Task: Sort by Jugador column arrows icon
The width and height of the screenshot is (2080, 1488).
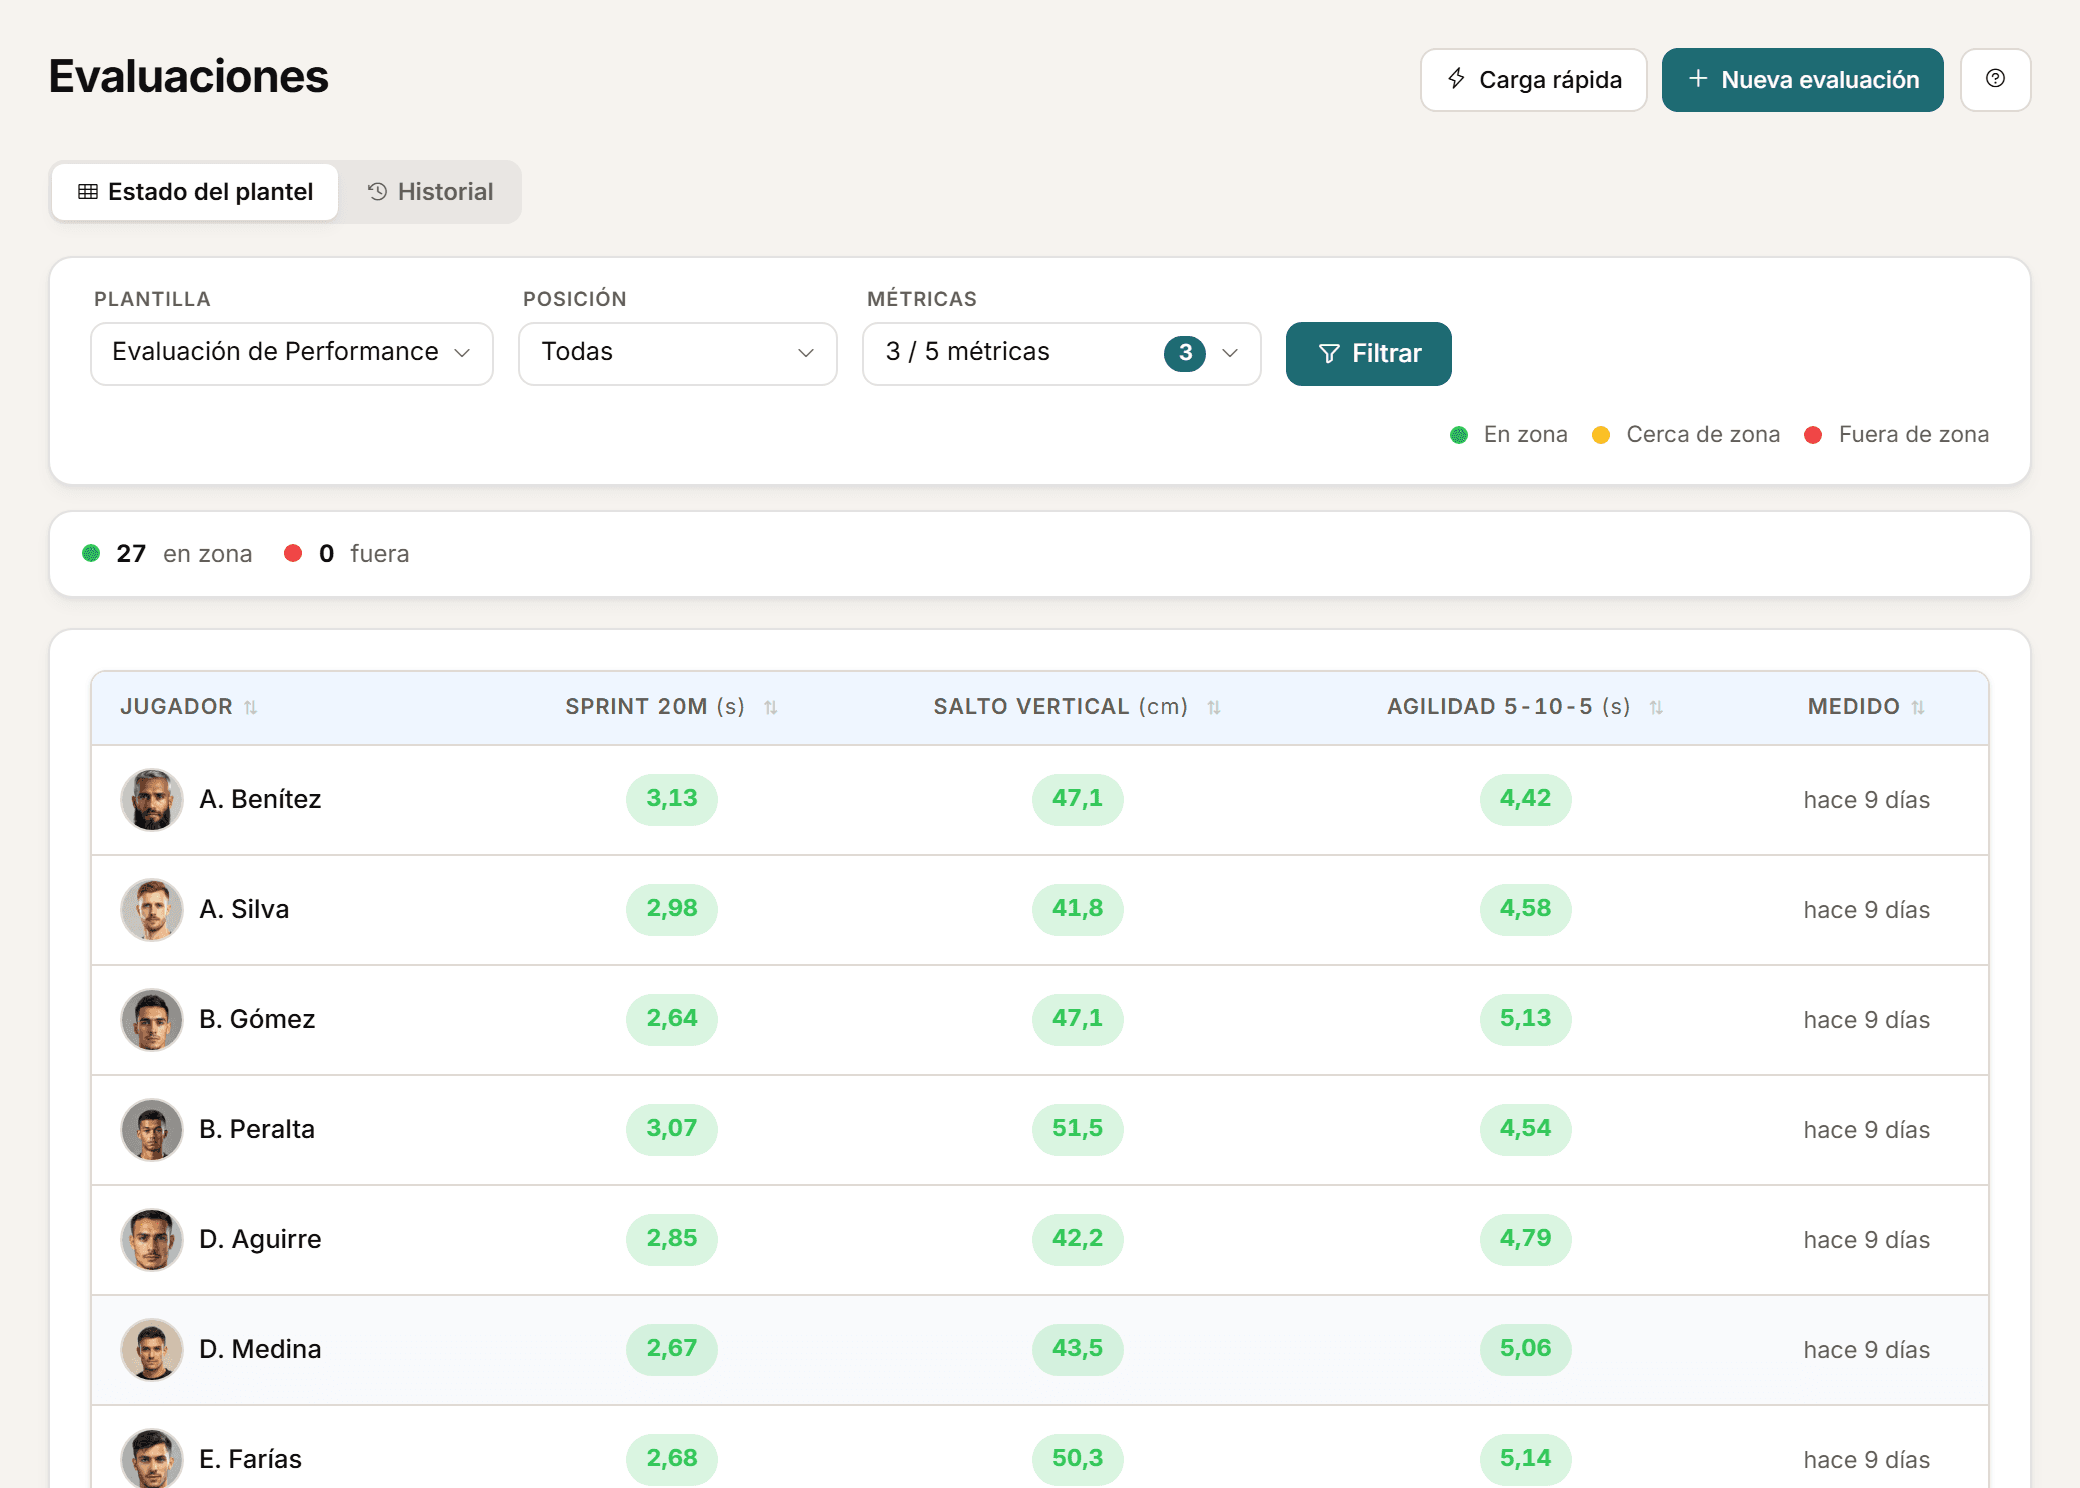Action: point(251,707)
